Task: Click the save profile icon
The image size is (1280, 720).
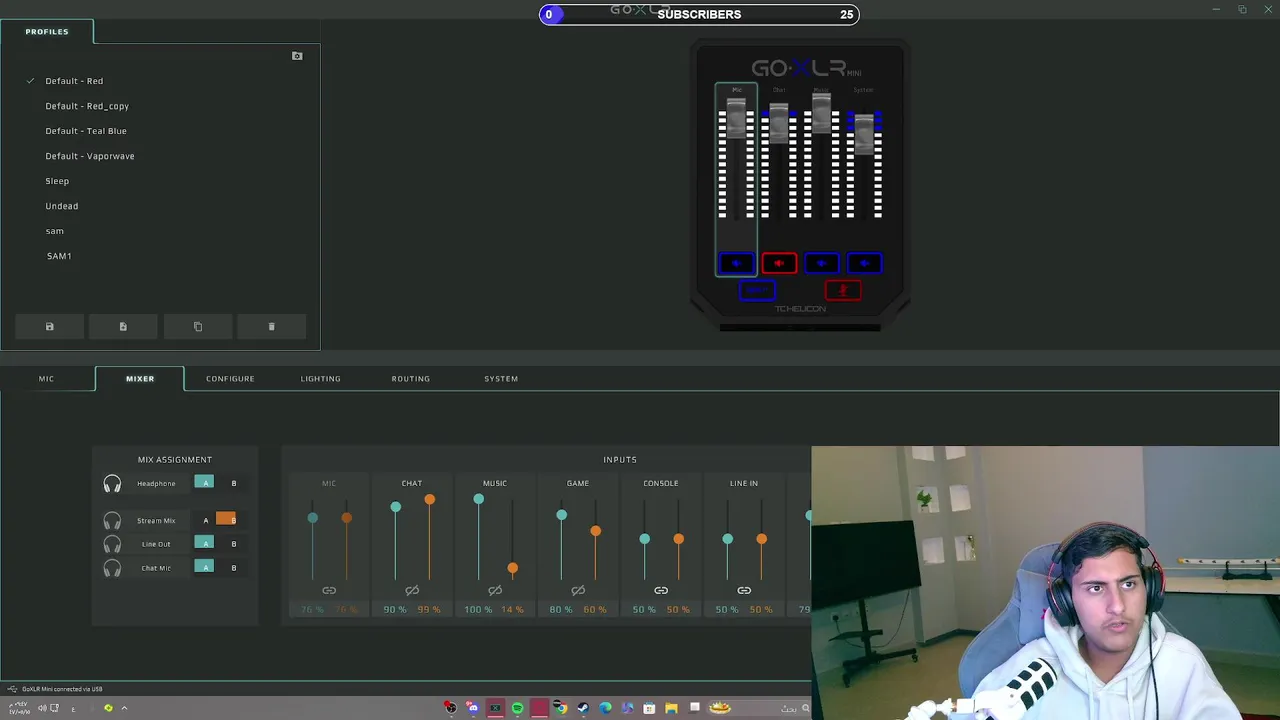Action: point(49,327)
